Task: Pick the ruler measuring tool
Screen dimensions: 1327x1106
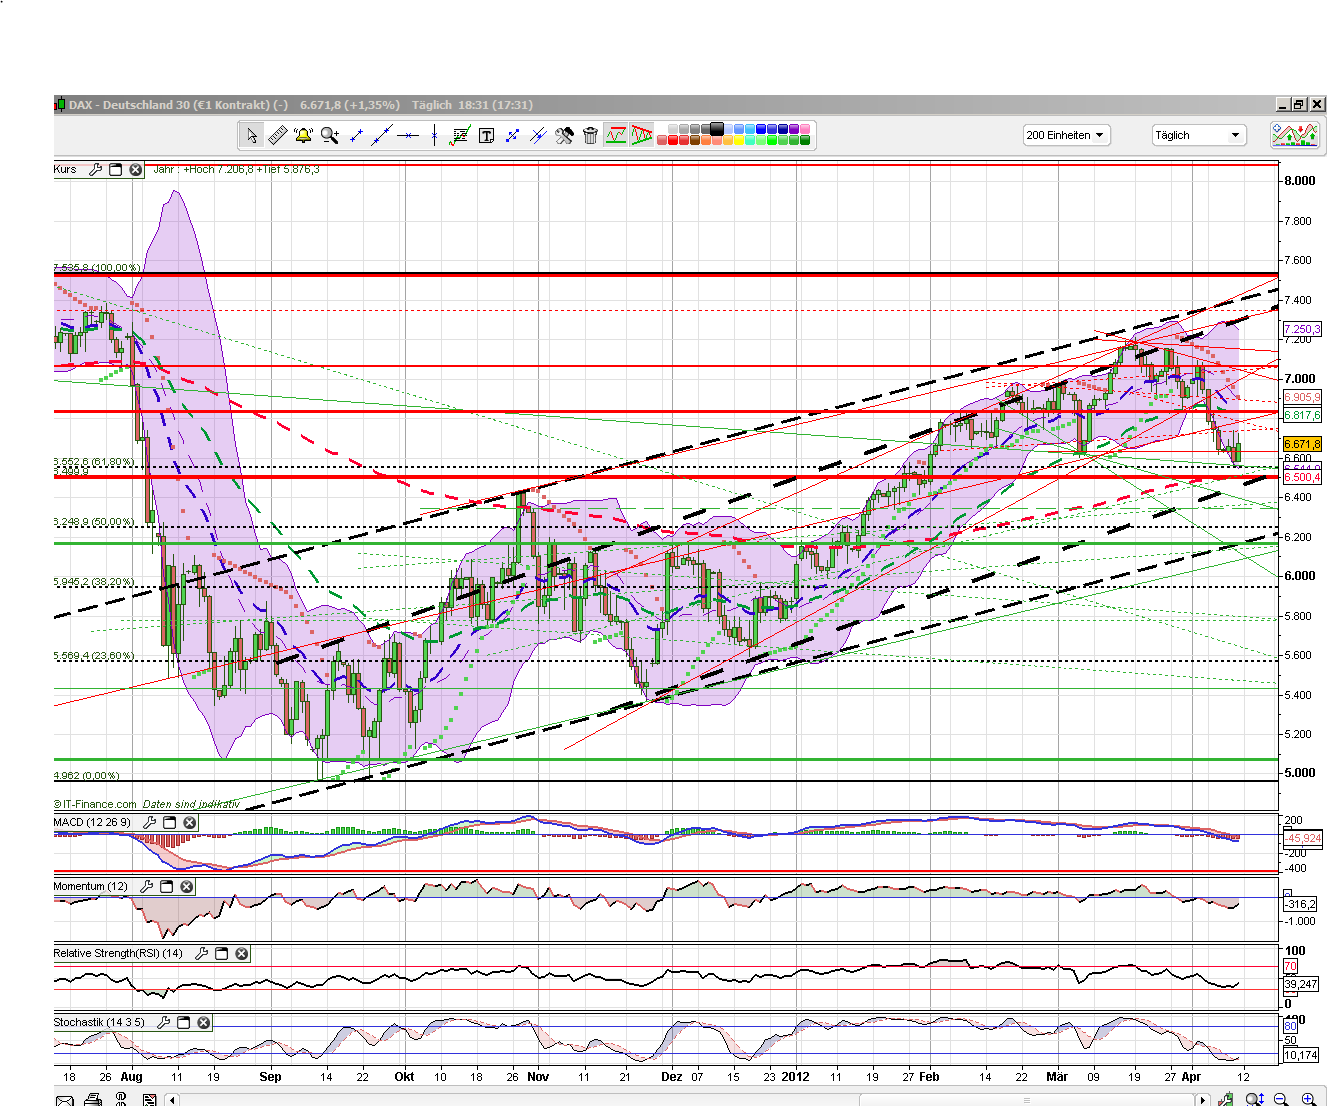Action: point(278,135)
